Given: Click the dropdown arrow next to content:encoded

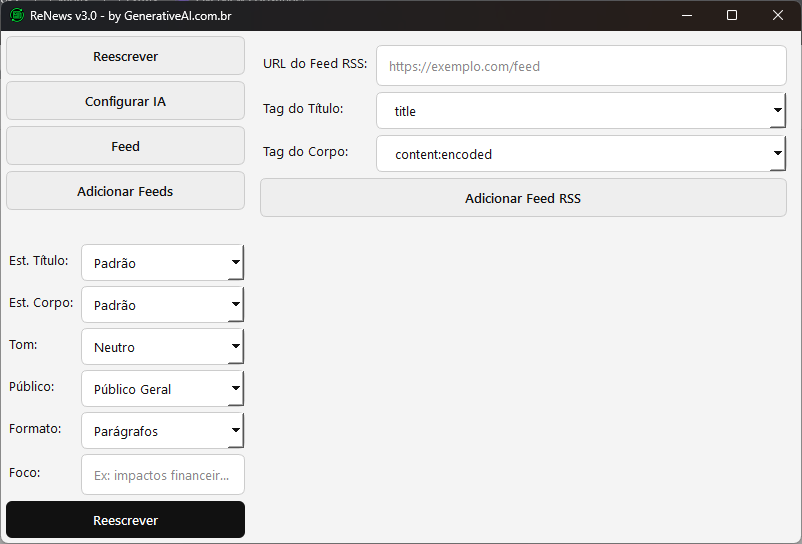Looking at the screenshot, I should tap(777, 154).
